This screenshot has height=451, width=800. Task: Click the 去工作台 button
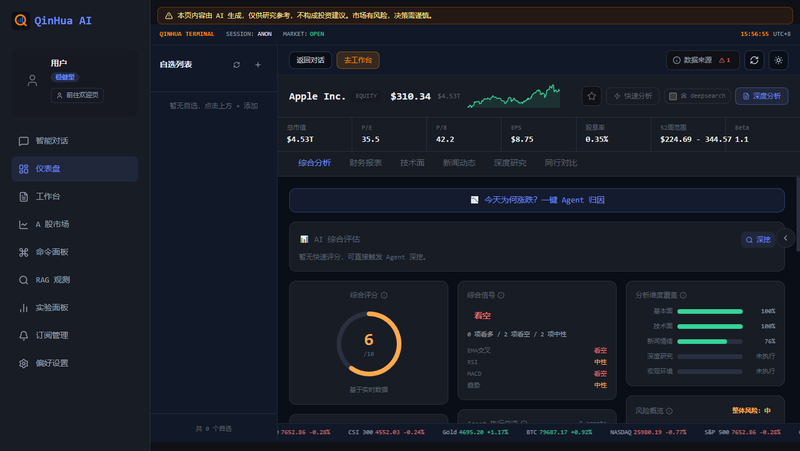pos(358,60)
